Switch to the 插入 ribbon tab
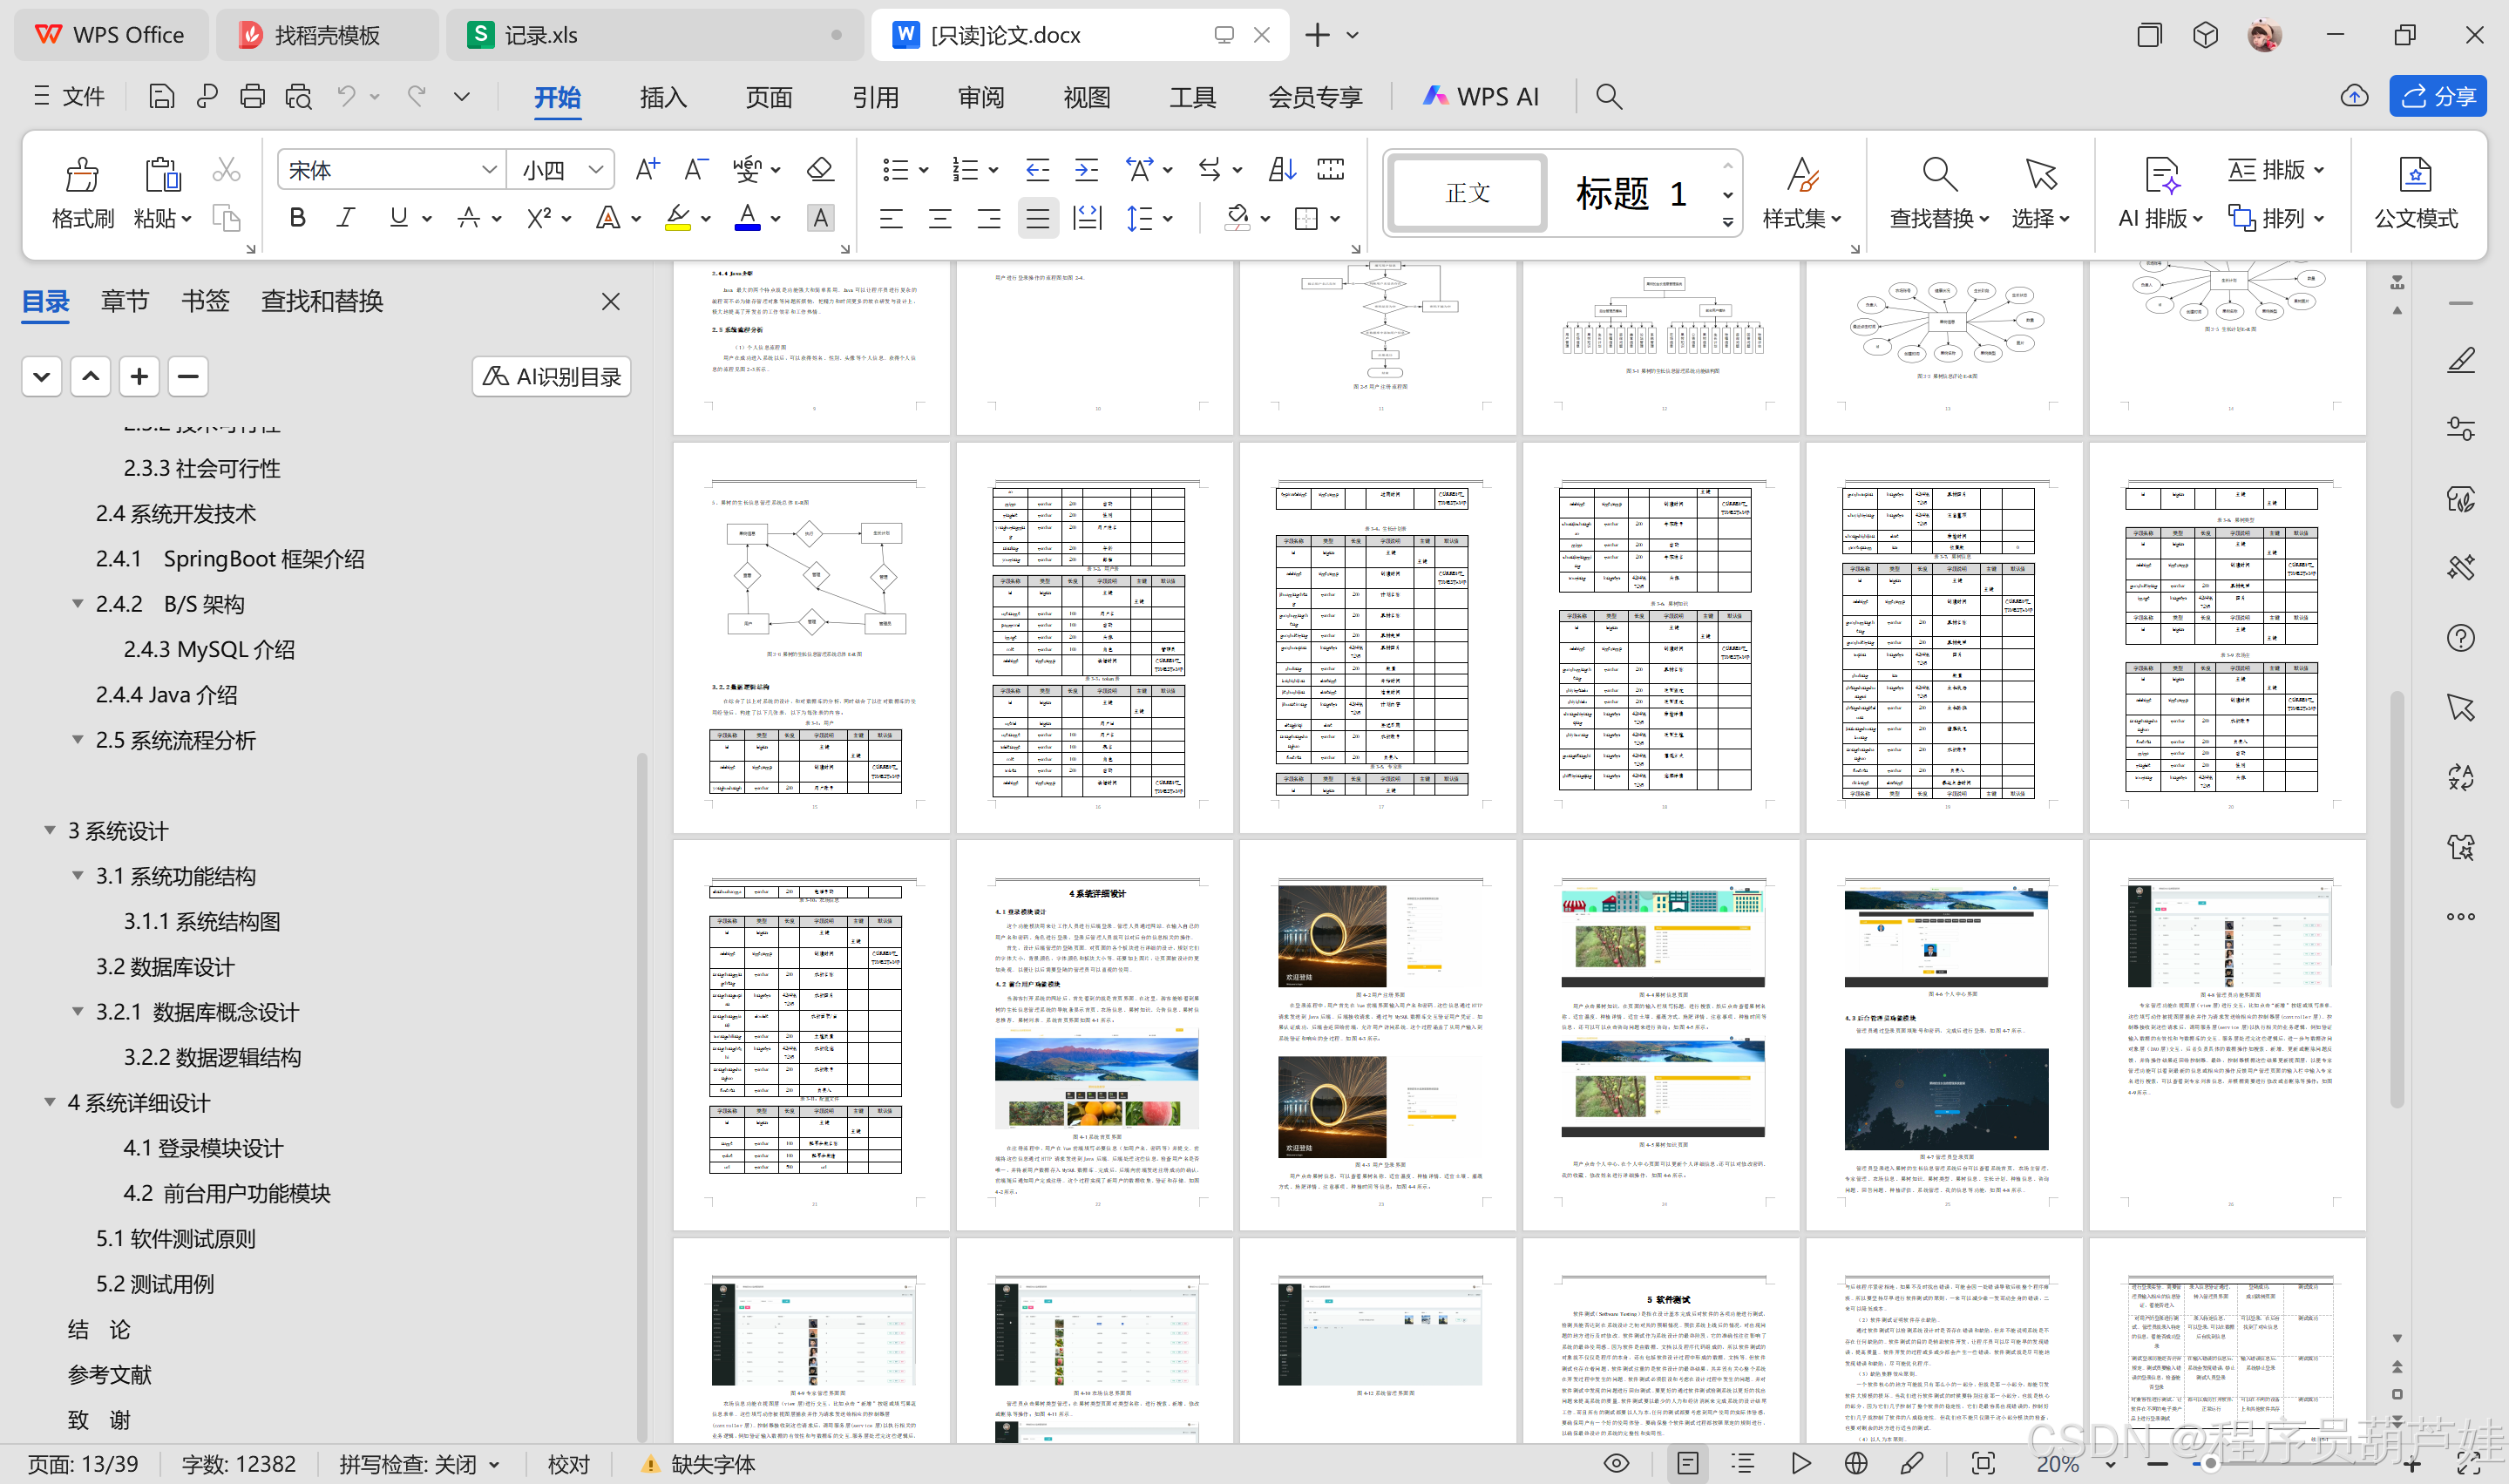 [663, 97]
